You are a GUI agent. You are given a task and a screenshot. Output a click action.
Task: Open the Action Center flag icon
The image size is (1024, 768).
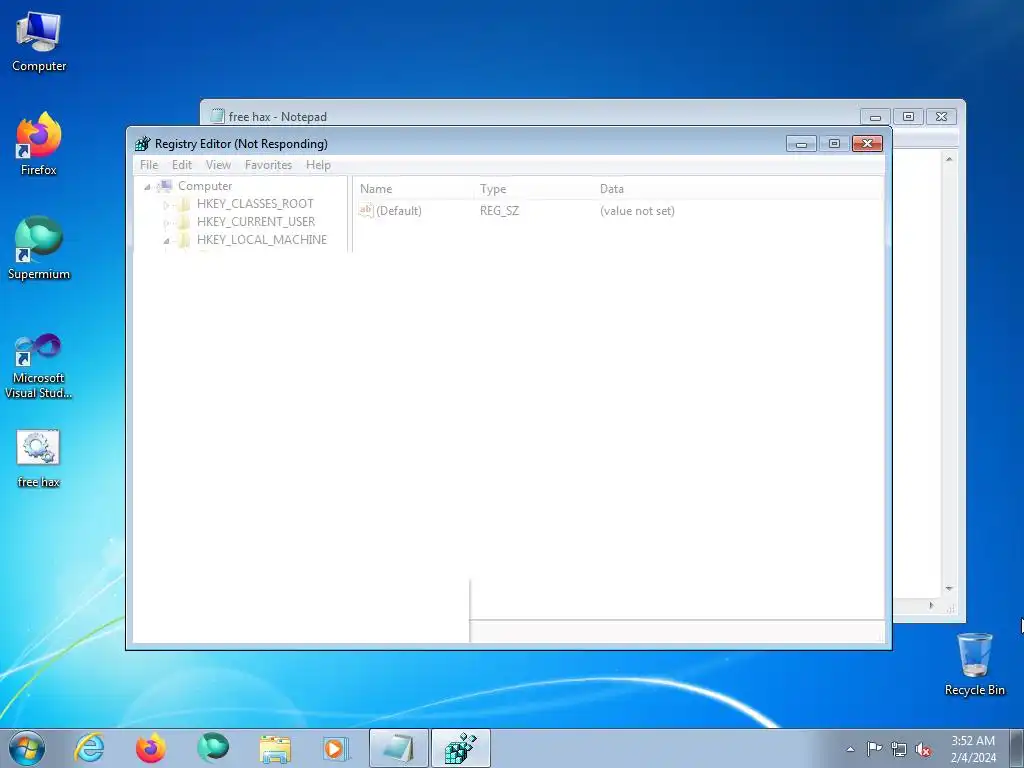tap(874, 749)
